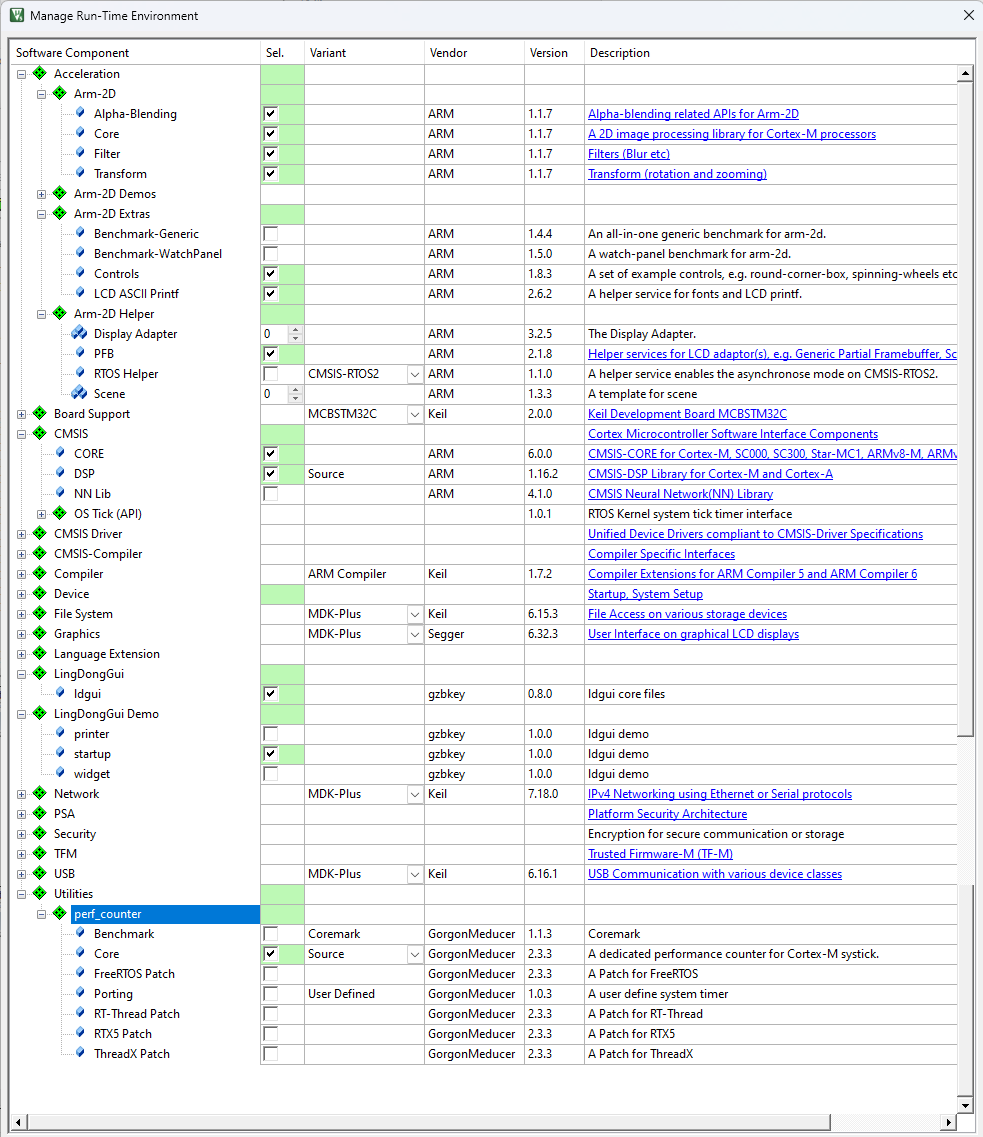
Task: Click the green diamond icon beside CMSIS Driver
Action: 40,533
